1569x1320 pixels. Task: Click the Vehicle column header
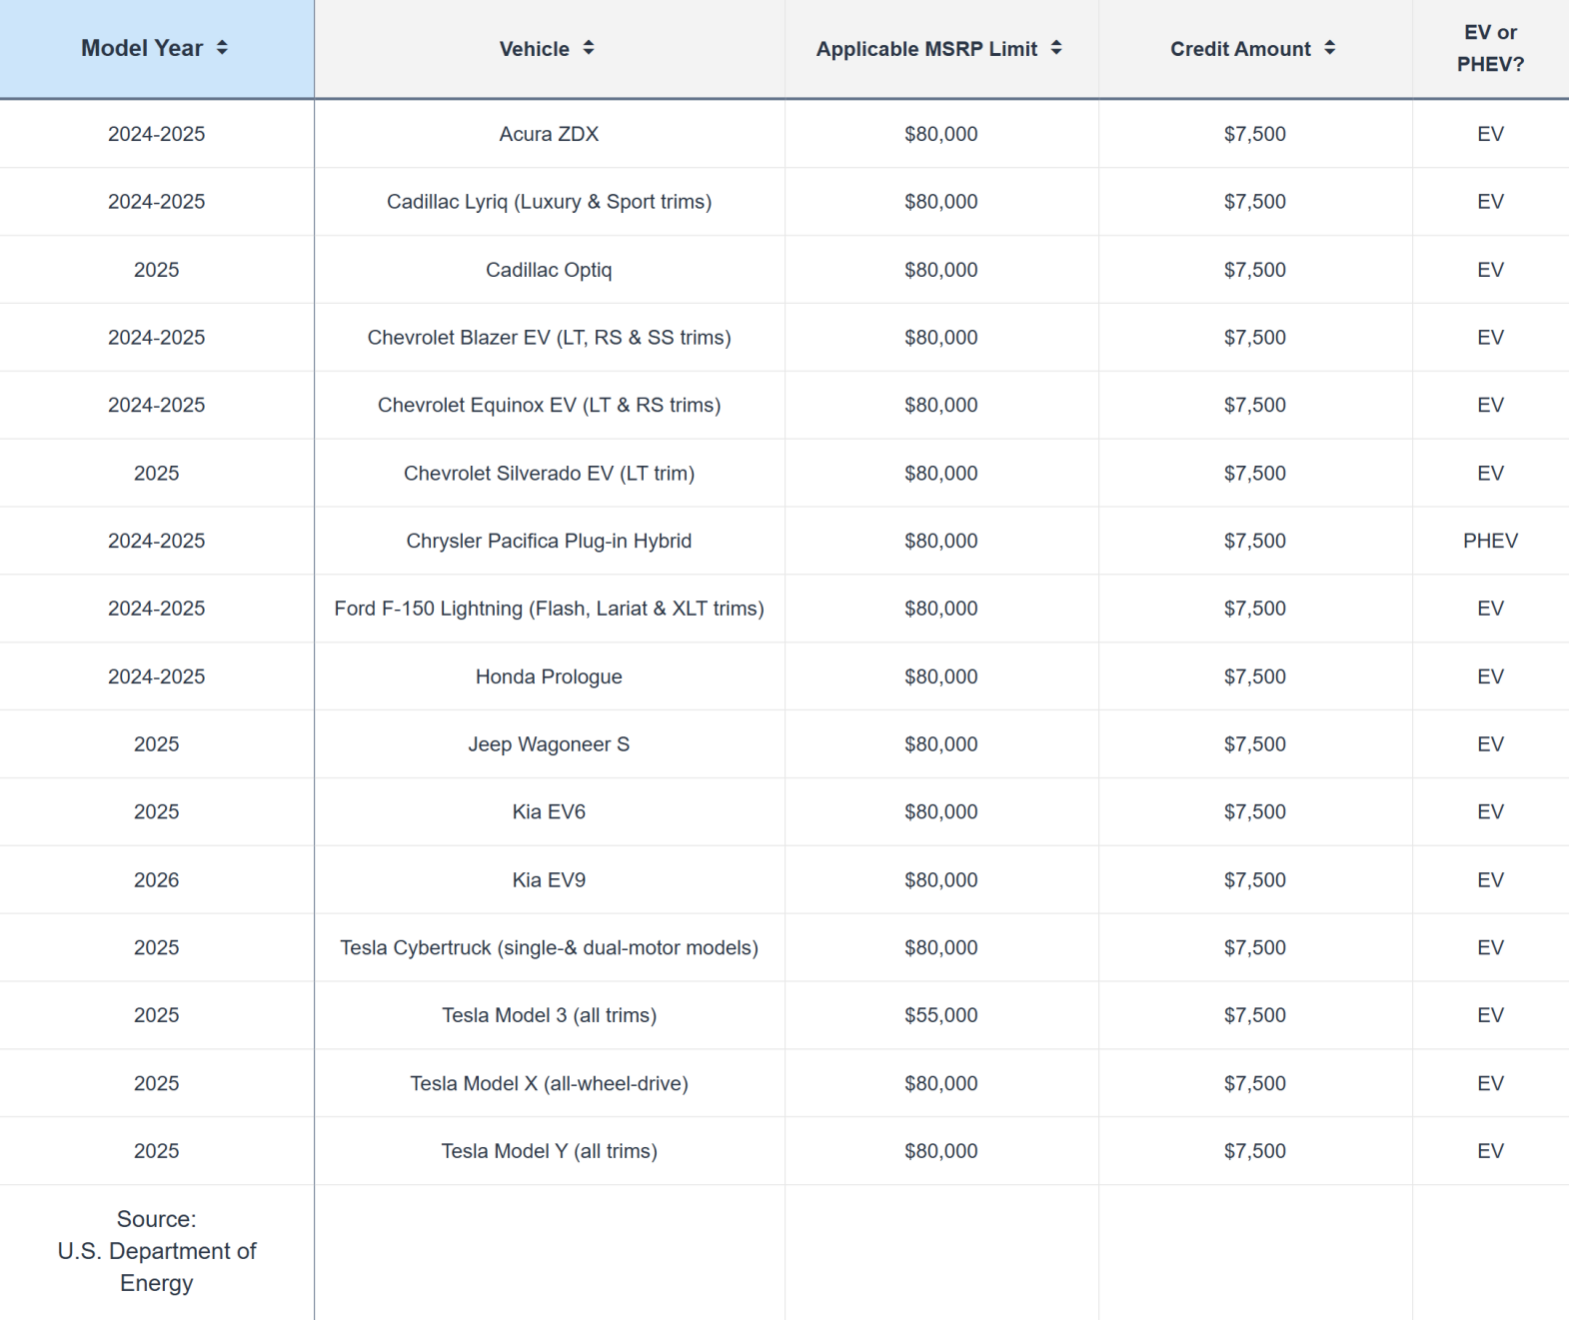click(x=546, y=48)
